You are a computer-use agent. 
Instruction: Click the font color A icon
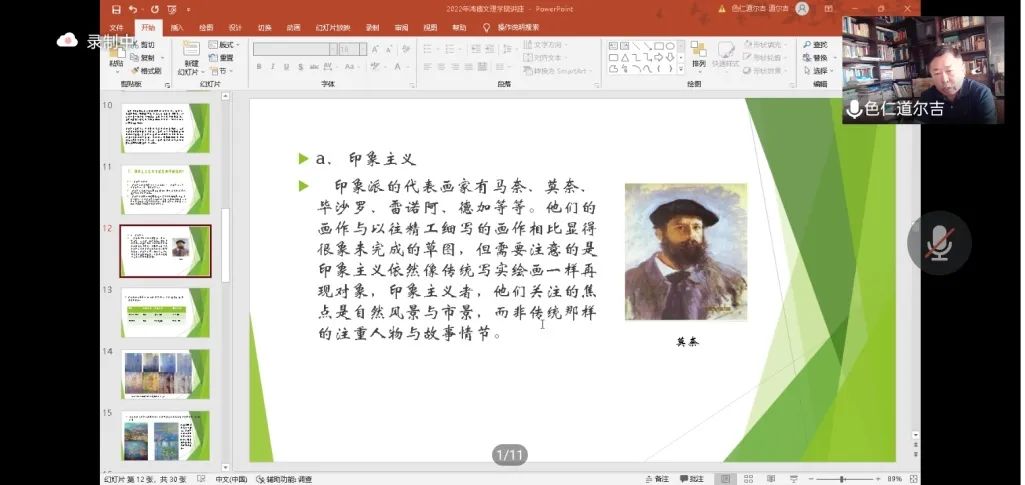coord(397,67)
